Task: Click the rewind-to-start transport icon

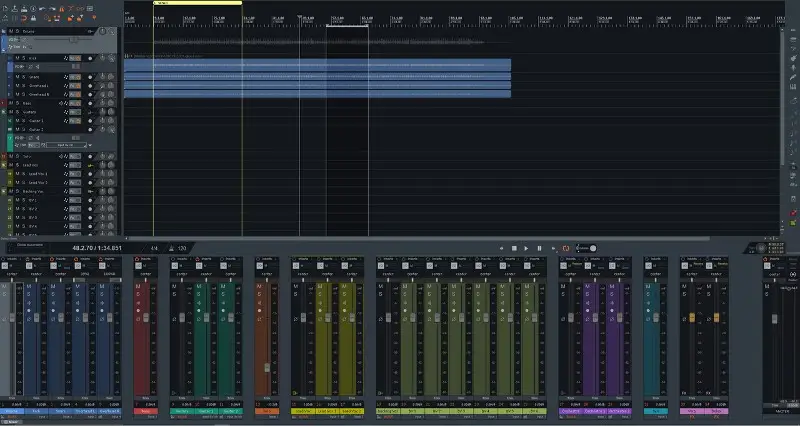Action: [x=501, y=248]
